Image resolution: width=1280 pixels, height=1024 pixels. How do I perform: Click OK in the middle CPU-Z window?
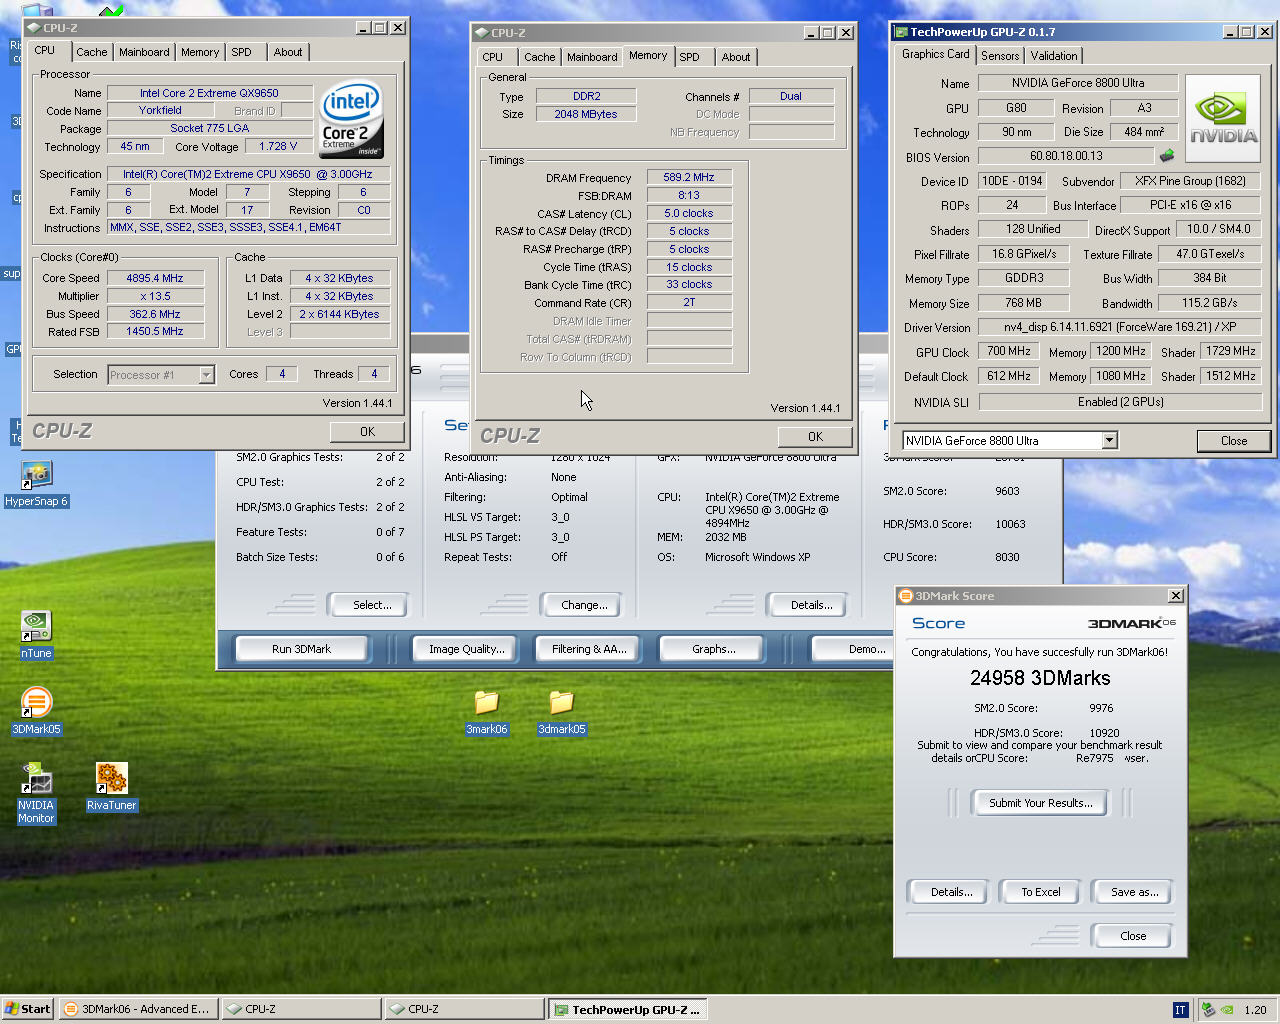pyautogui.click(x=815, y=437)
